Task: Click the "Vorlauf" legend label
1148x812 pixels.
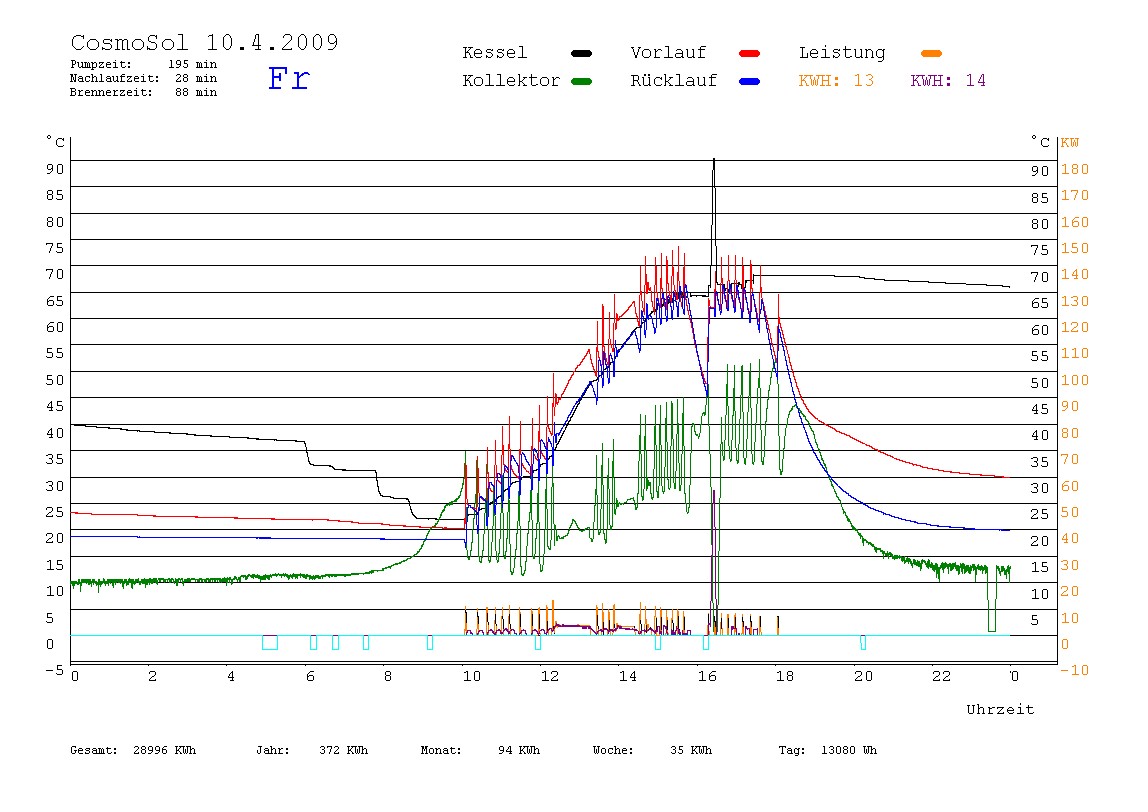Action: 668,53
